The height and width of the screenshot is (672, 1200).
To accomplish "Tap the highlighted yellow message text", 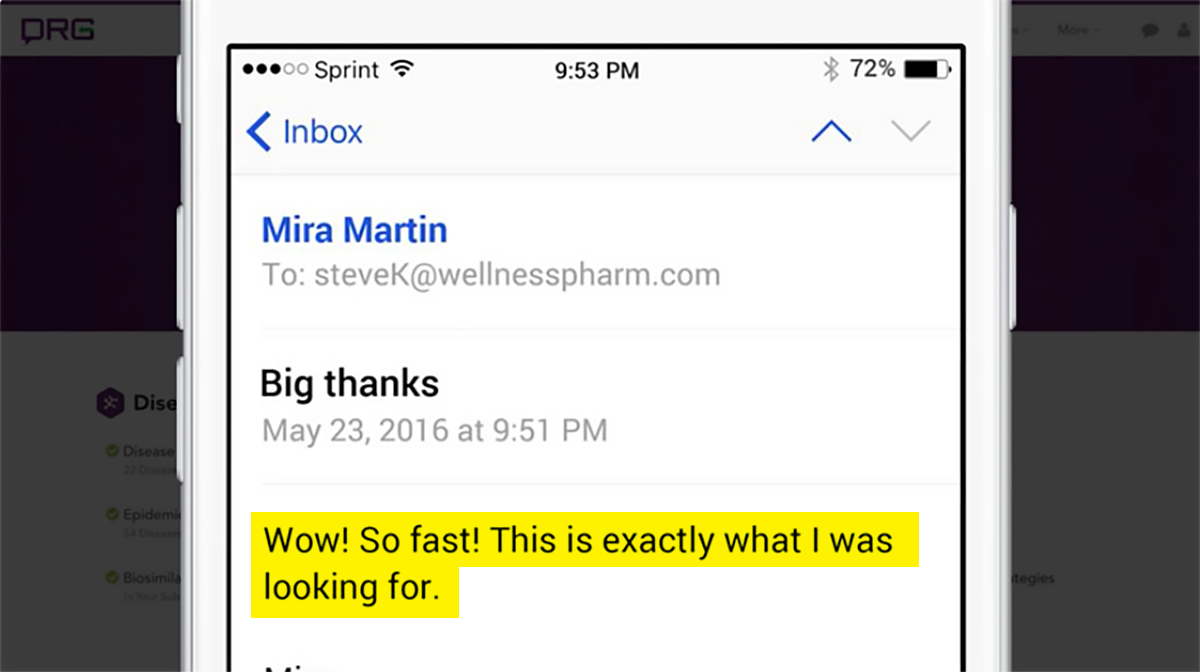I will [584, 564].
